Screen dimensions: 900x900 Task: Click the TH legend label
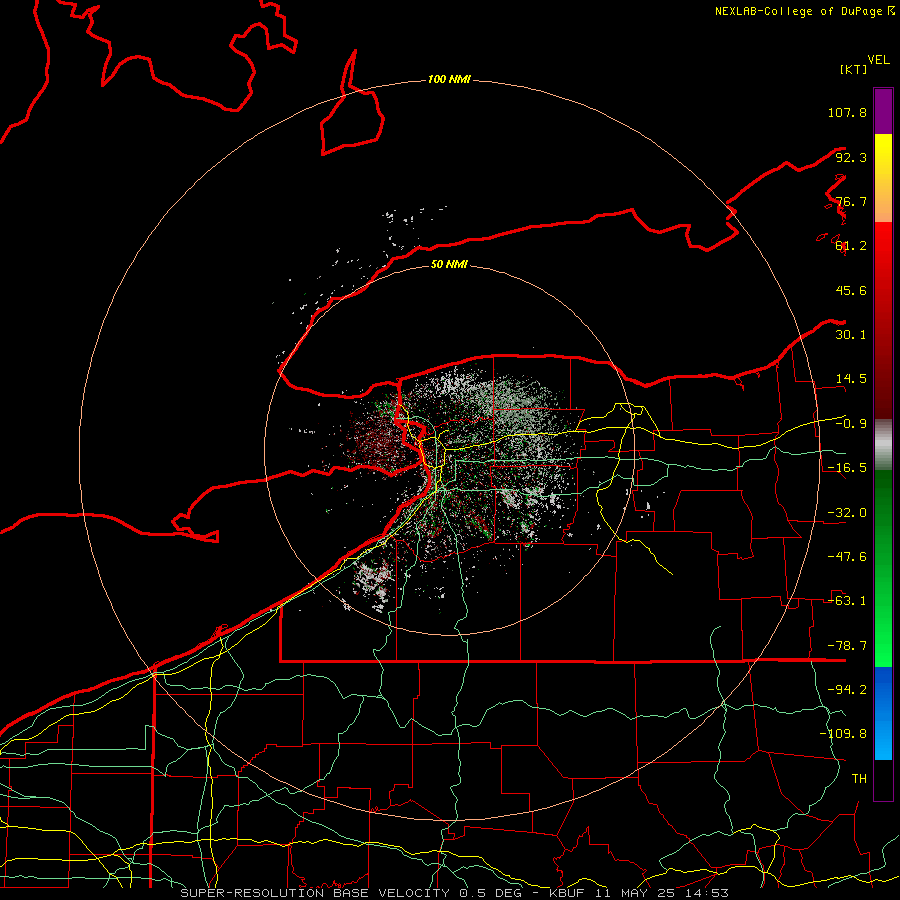(859, 779)
